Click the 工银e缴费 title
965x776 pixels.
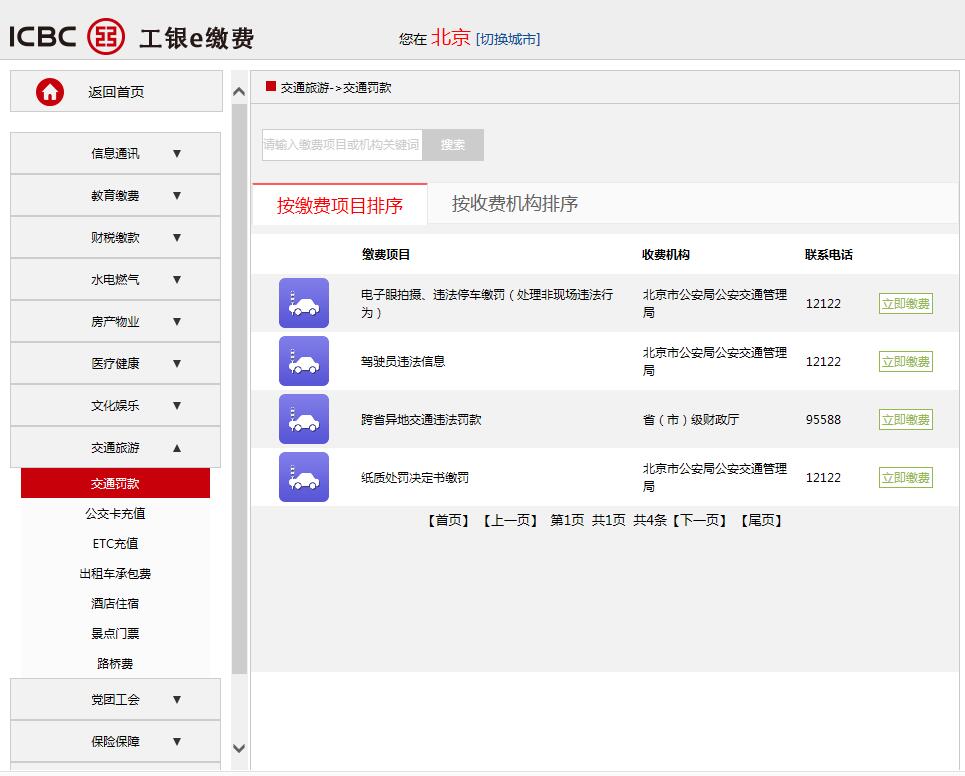(196, 38)
